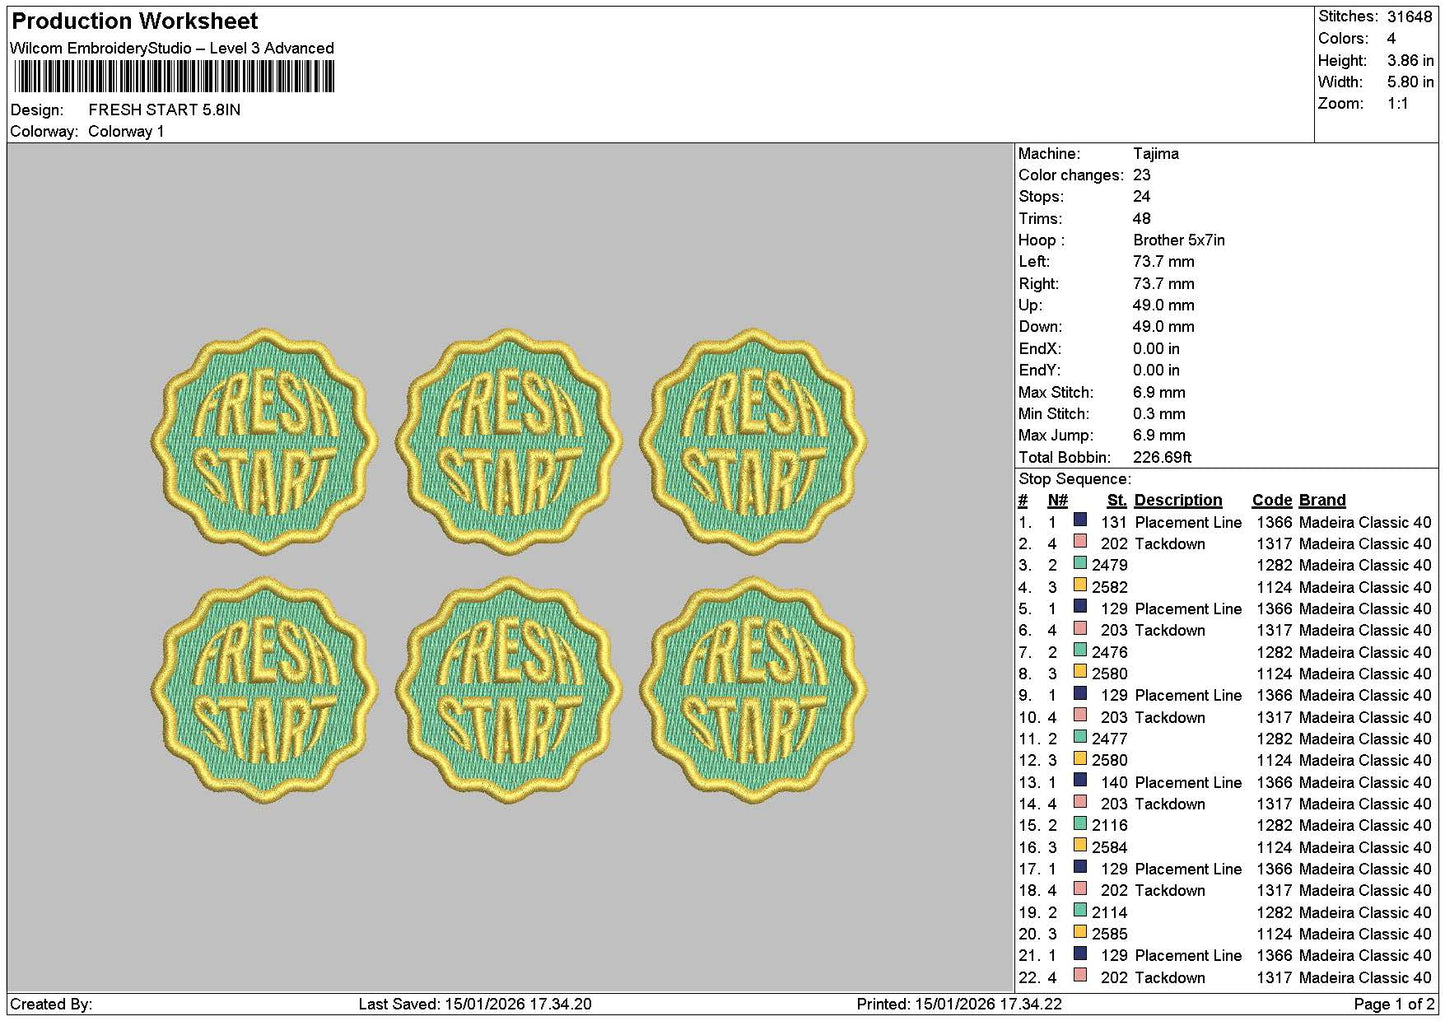Click the N# column header

pos(1057,500)
